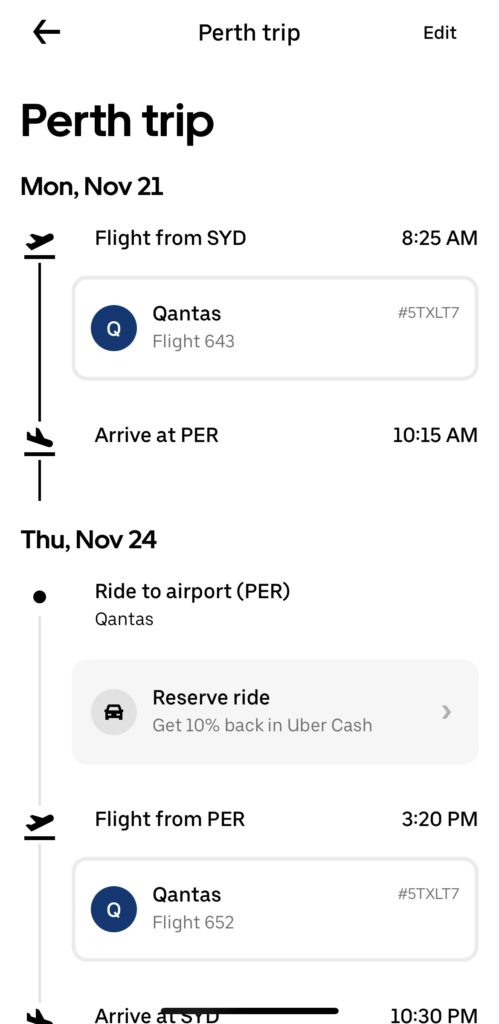Click the Perth trip header title
The height and width of the screenshot is (1024, 499).
click(249, 33)
